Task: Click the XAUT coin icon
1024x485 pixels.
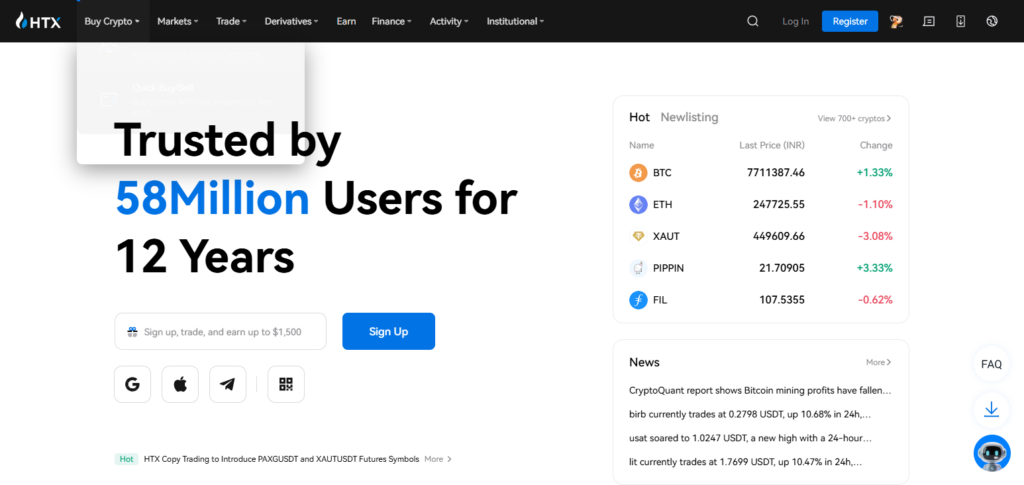Action: pyautogui.click(x=638, y=236)
